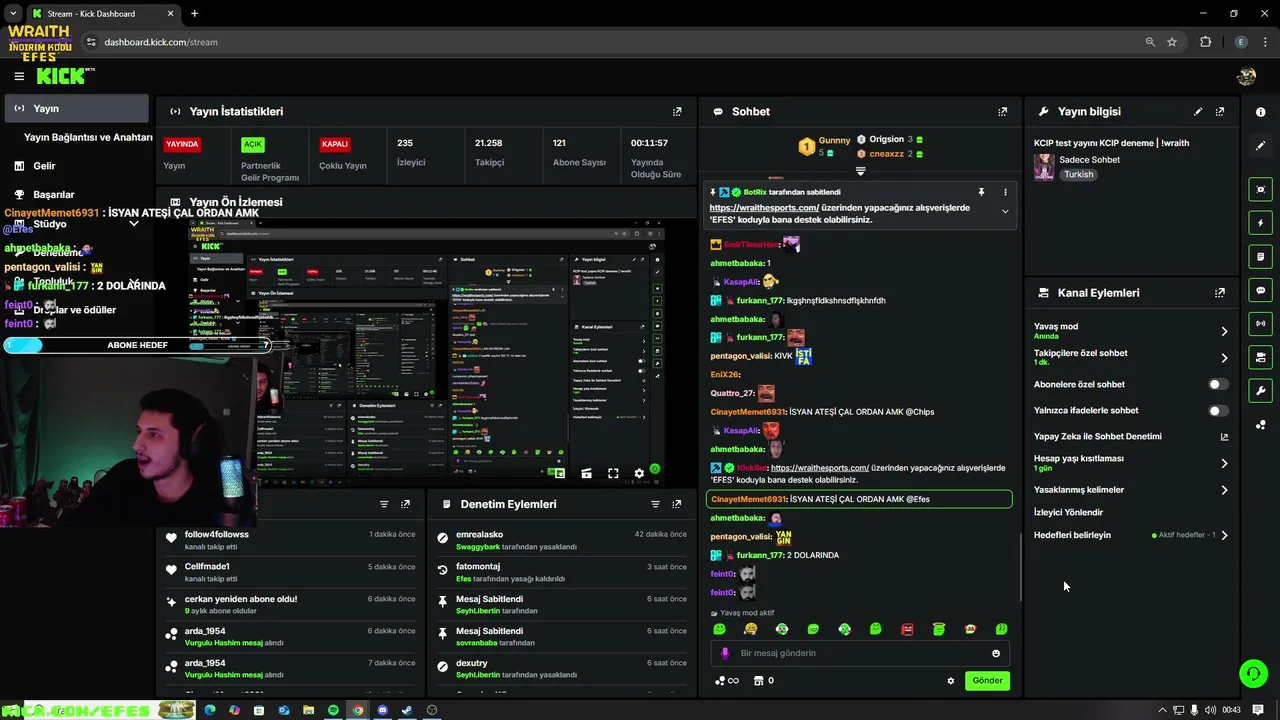Click the Kicks dots icon at sidebar bottom

coord(1261,425)
